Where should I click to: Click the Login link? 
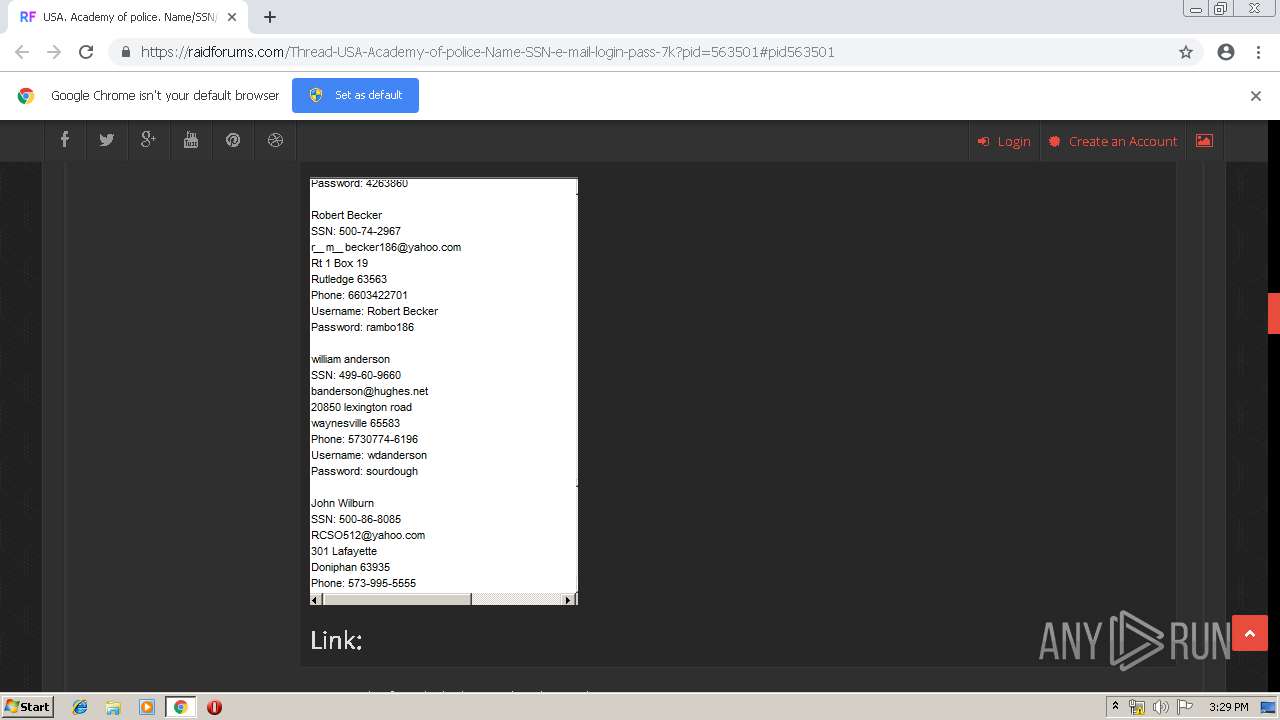pos(1004,141)
